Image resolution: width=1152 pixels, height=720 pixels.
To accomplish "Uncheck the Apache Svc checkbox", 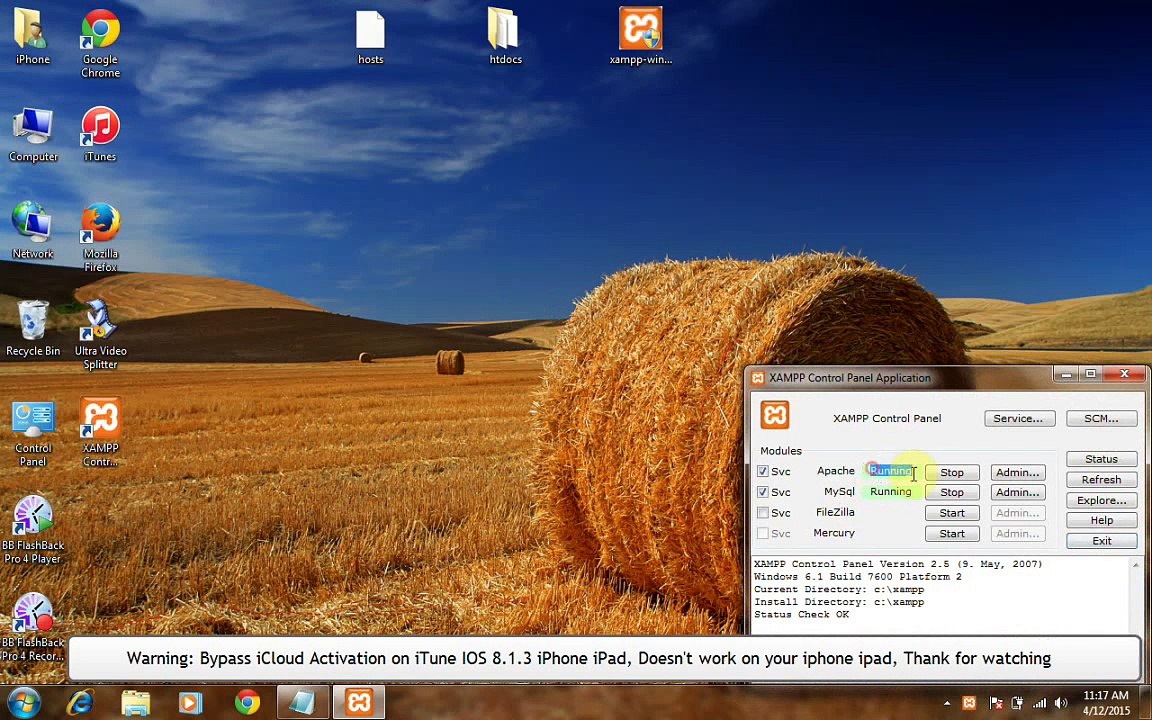I will pos(763,471).
